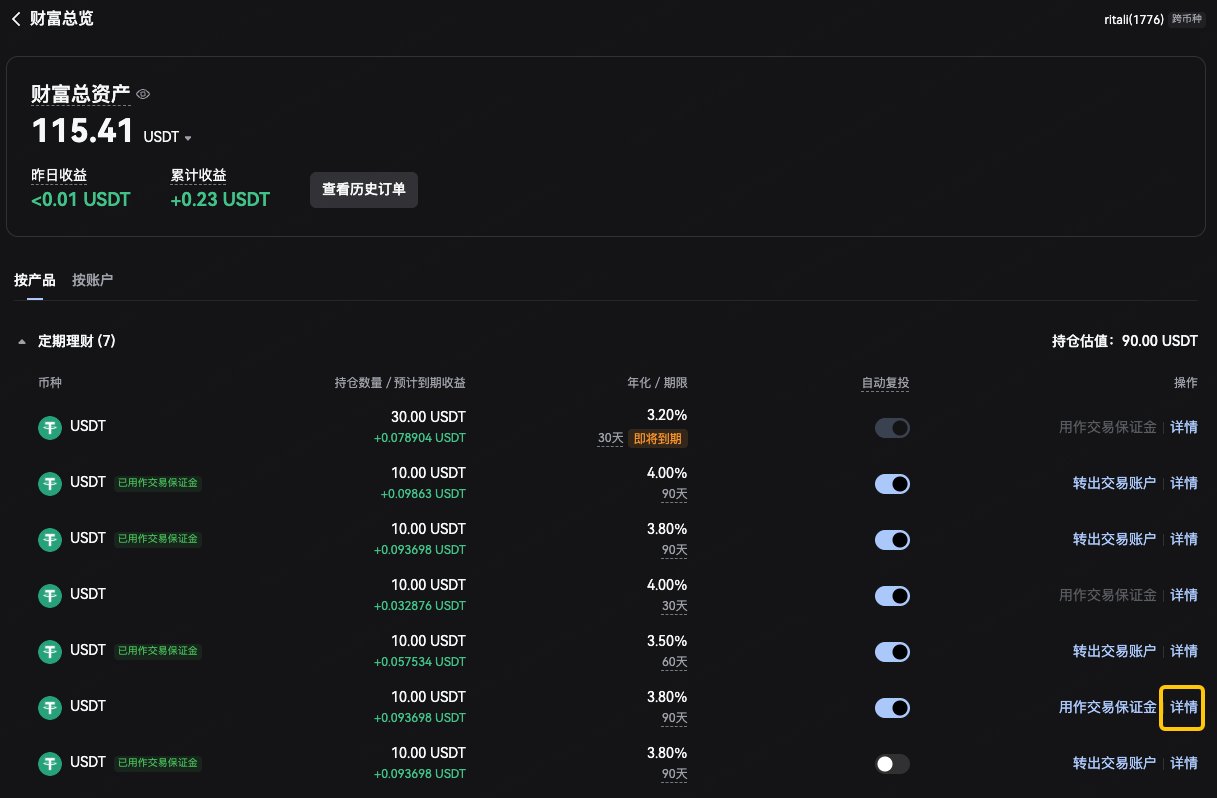
Task: Click the 60天 term label
Action: coord(674,662)
